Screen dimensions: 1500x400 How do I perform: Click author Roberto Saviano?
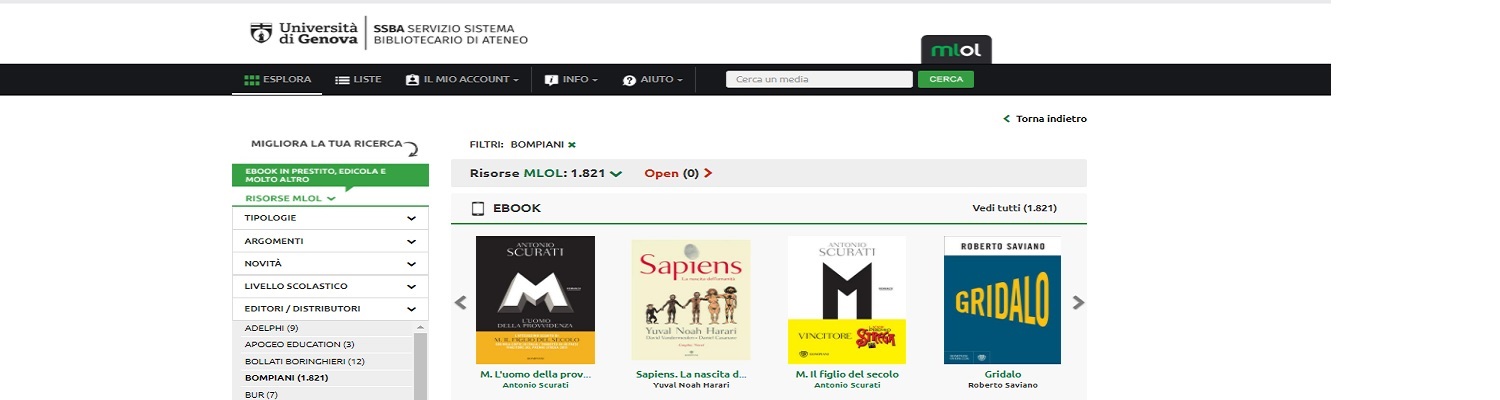point(1003,385)
